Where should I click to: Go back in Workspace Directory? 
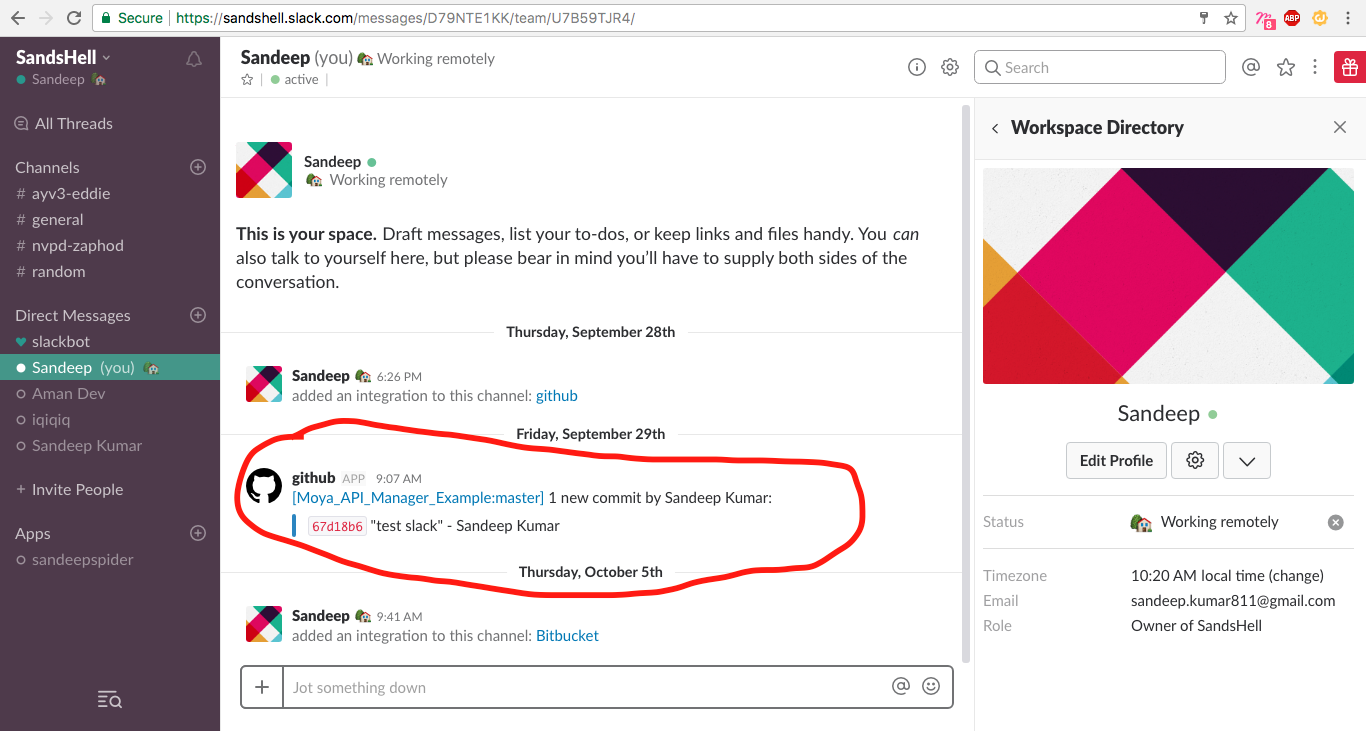(x=995, y=128)
